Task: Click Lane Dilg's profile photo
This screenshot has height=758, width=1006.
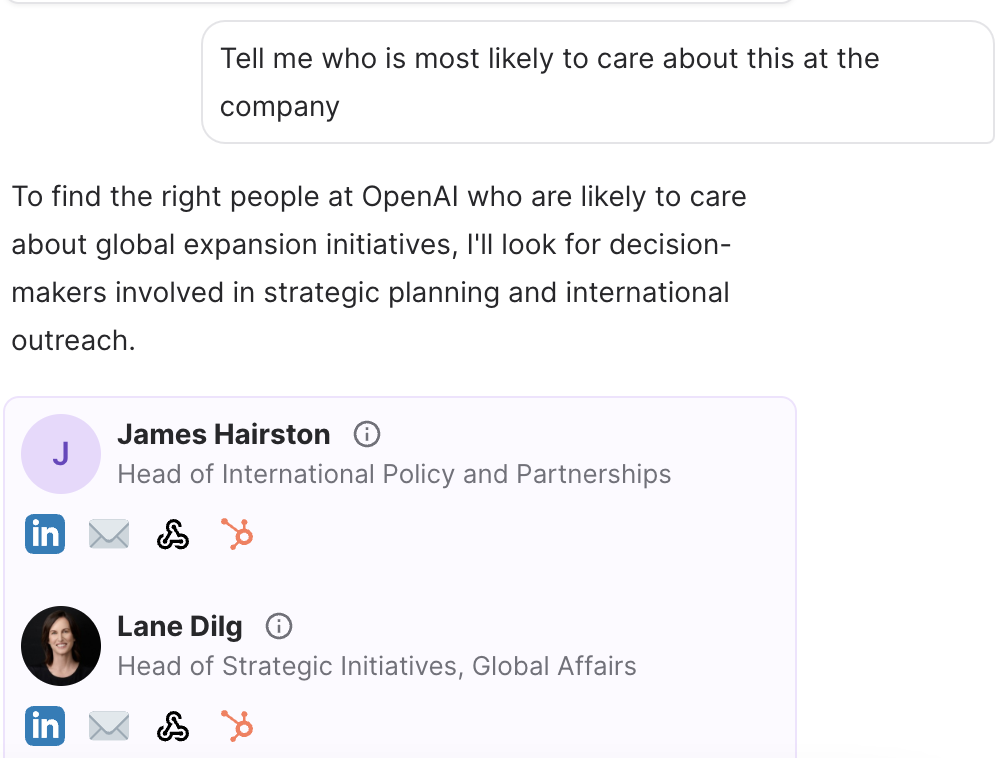Action: click(61, 646)
